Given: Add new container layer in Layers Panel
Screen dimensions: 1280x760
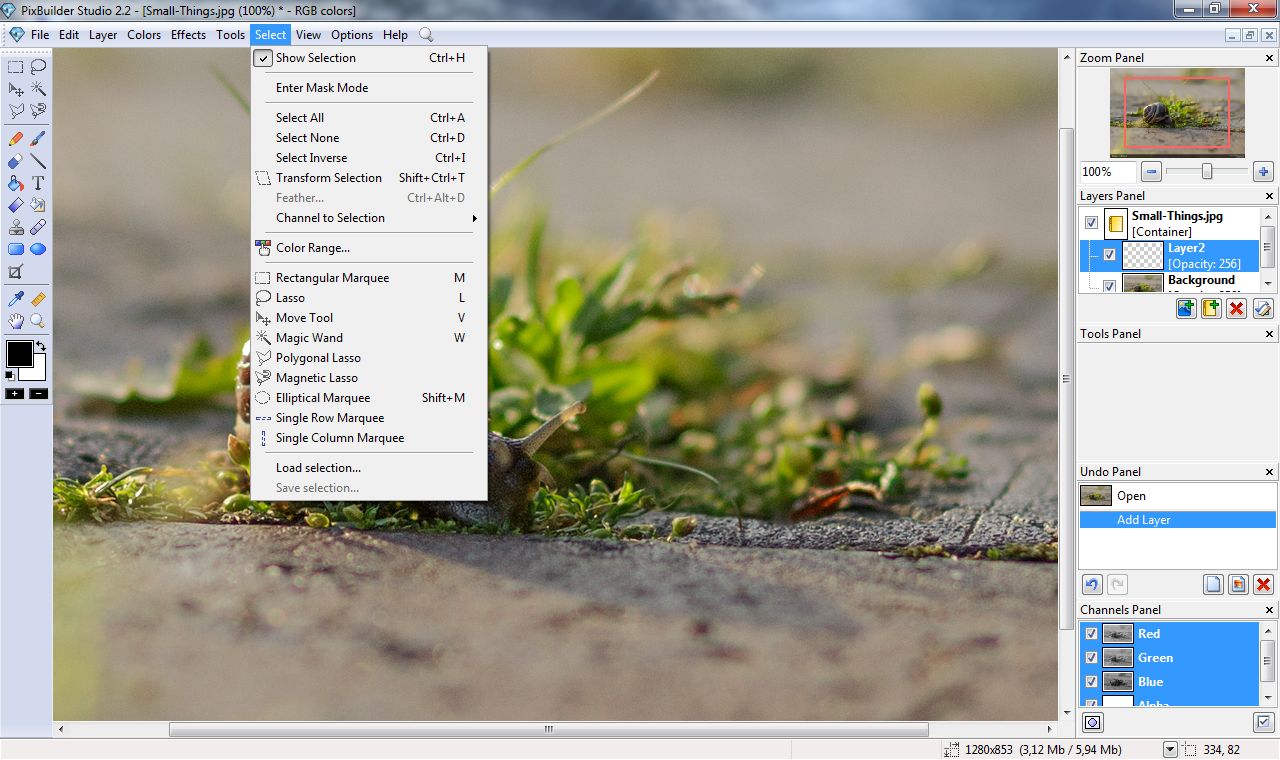Looking at the screenshot, I should coord(1211,308).
